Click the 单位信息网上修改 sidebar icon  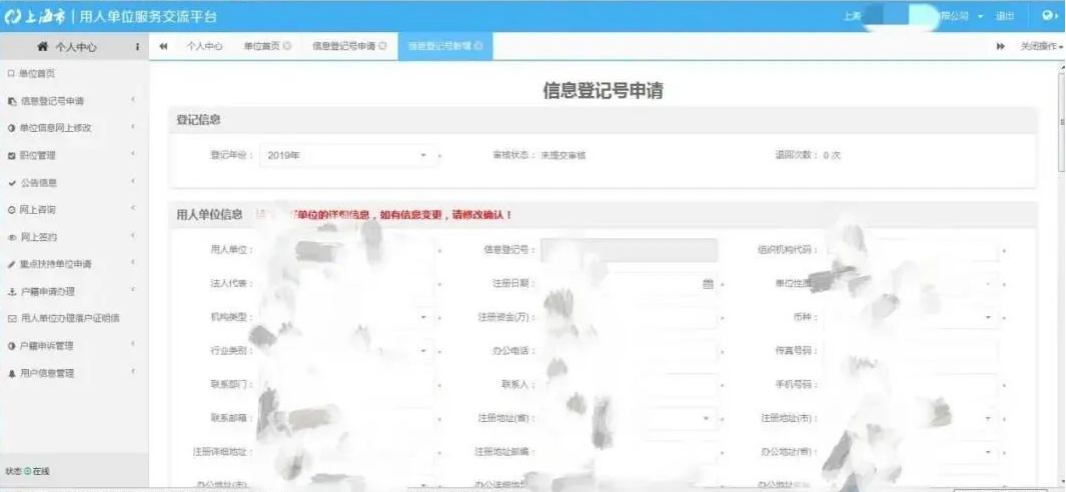point(11,128)
